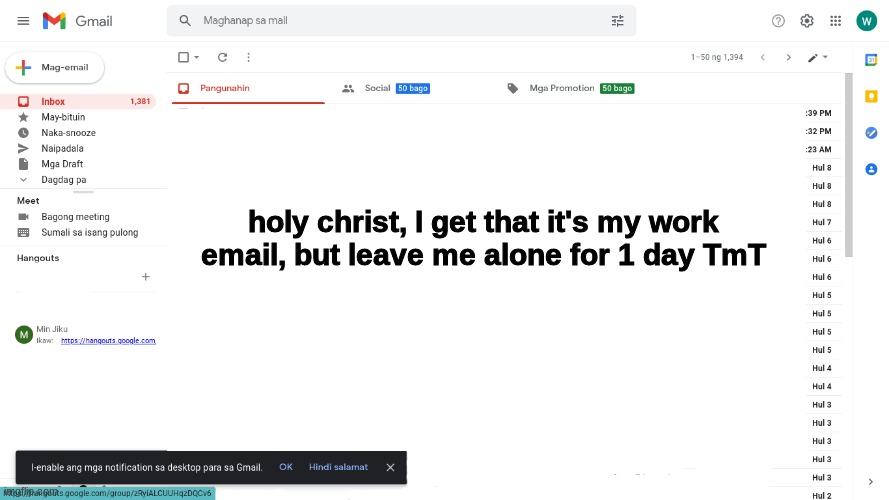Click the message list scrollbar

point(848,164)
